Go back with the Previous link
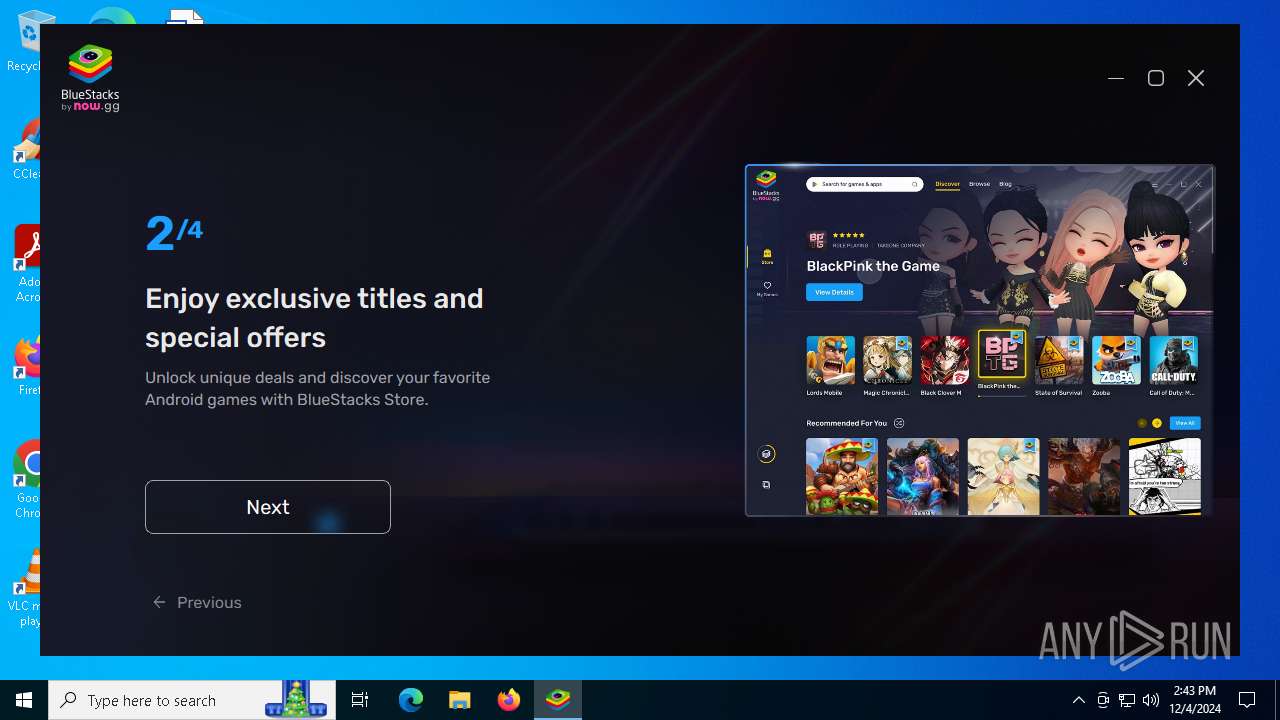The width and height of the screenshot is (1280, 720). (197, 602)
